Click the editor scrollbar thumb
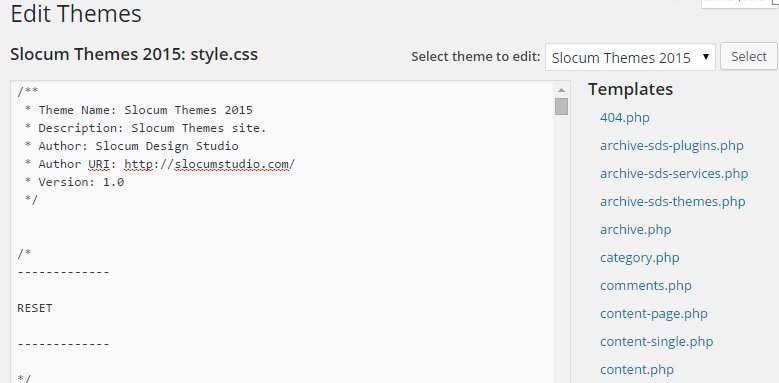This screenshot has width=779, height=383. [x=561, y=106]
